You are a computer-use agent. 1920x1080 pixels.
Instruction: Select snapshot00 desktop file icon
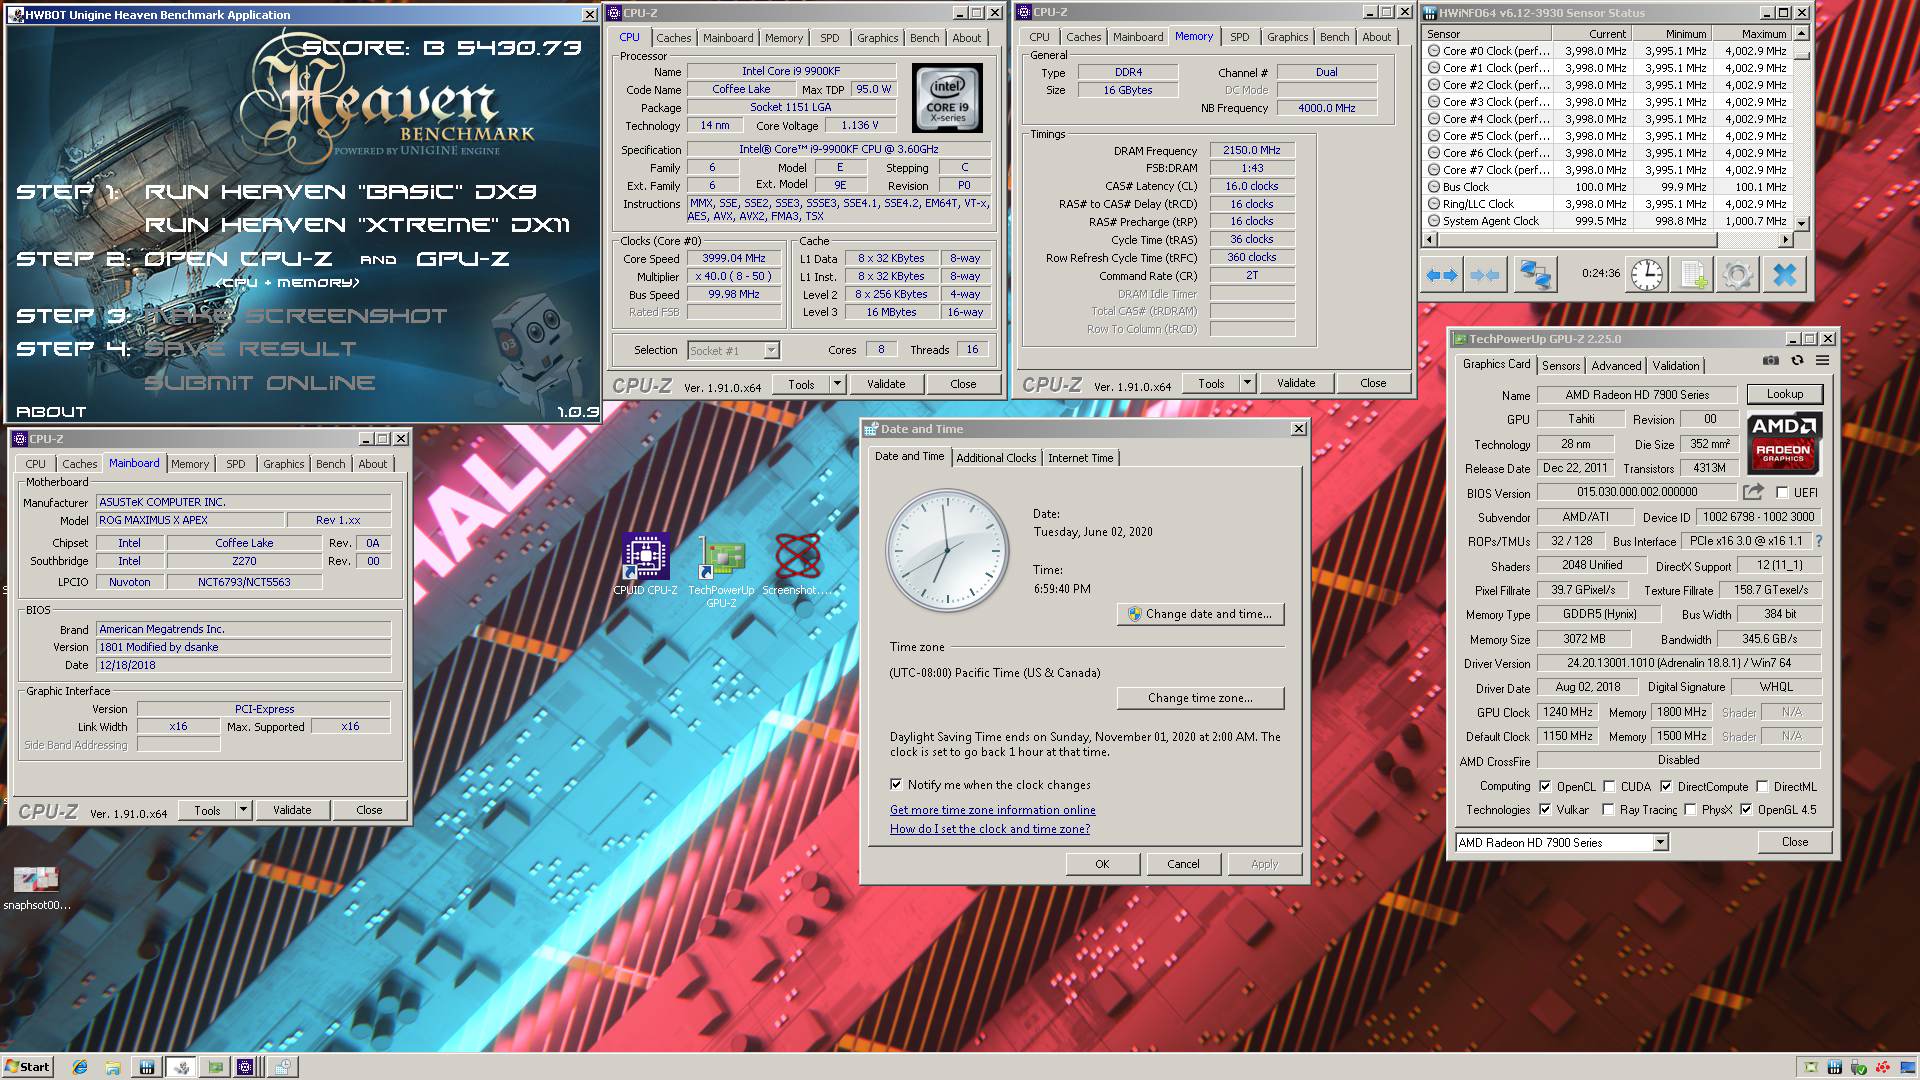36,888
